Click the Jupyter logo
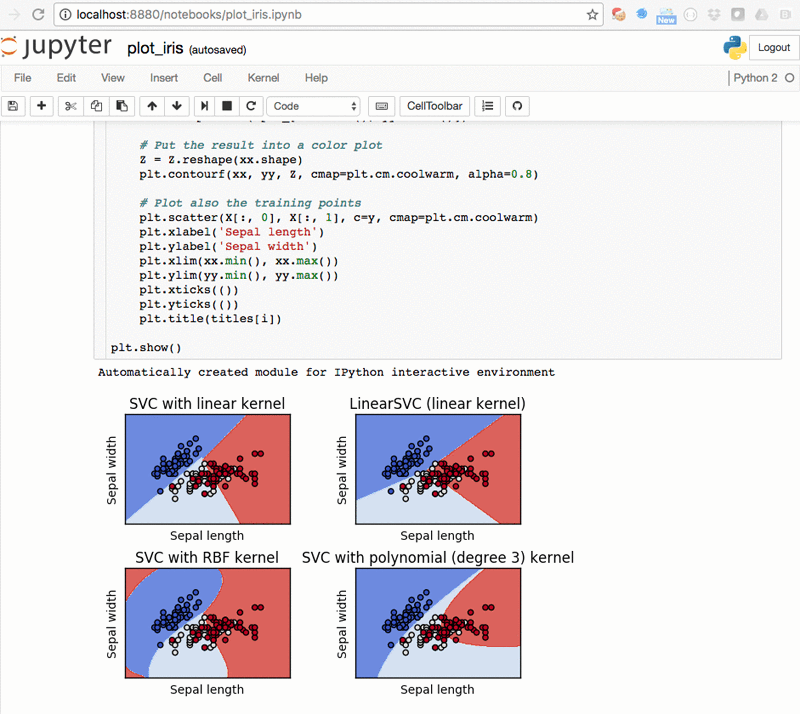This screenshot has height=714, width=800. click(x=56, y=46)
